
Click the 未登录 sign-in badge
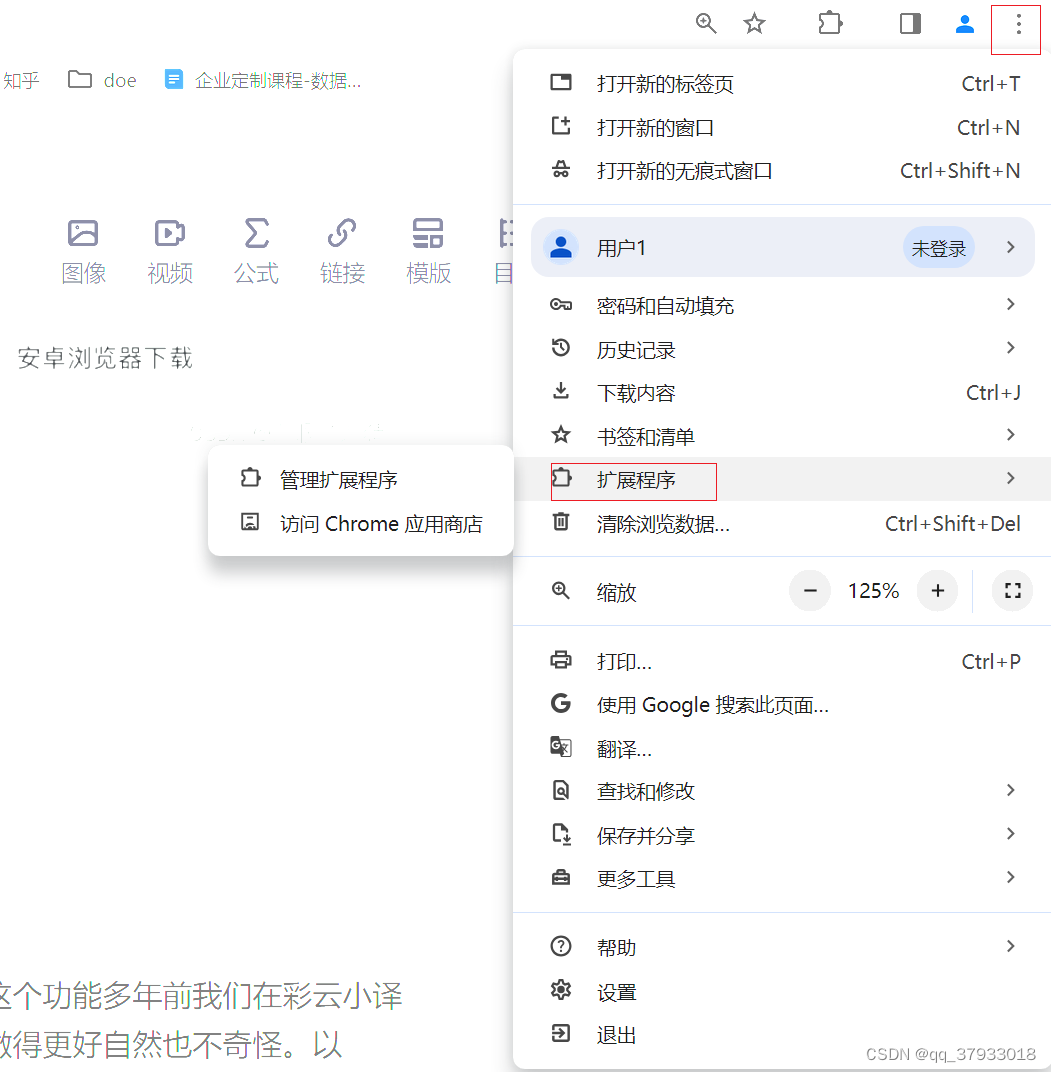click(939, 247)
